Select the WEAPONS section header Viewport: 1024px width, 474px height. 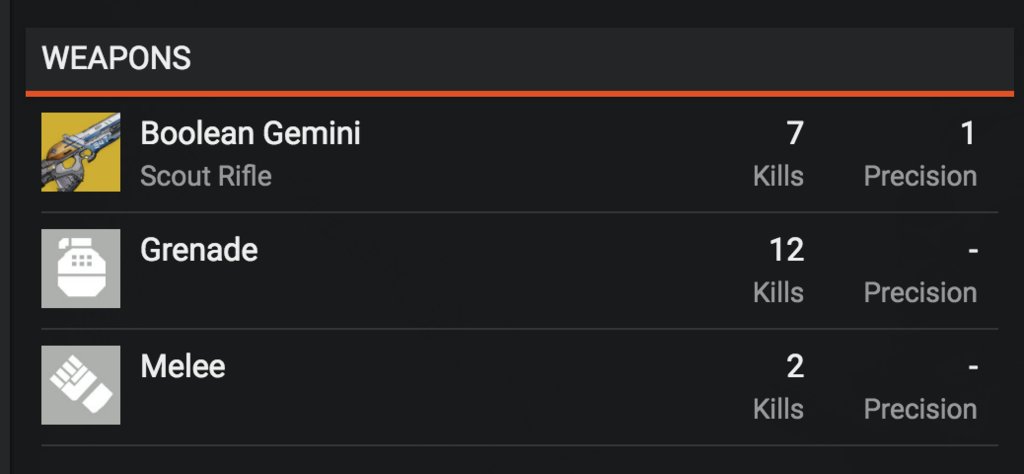(116, 58)
